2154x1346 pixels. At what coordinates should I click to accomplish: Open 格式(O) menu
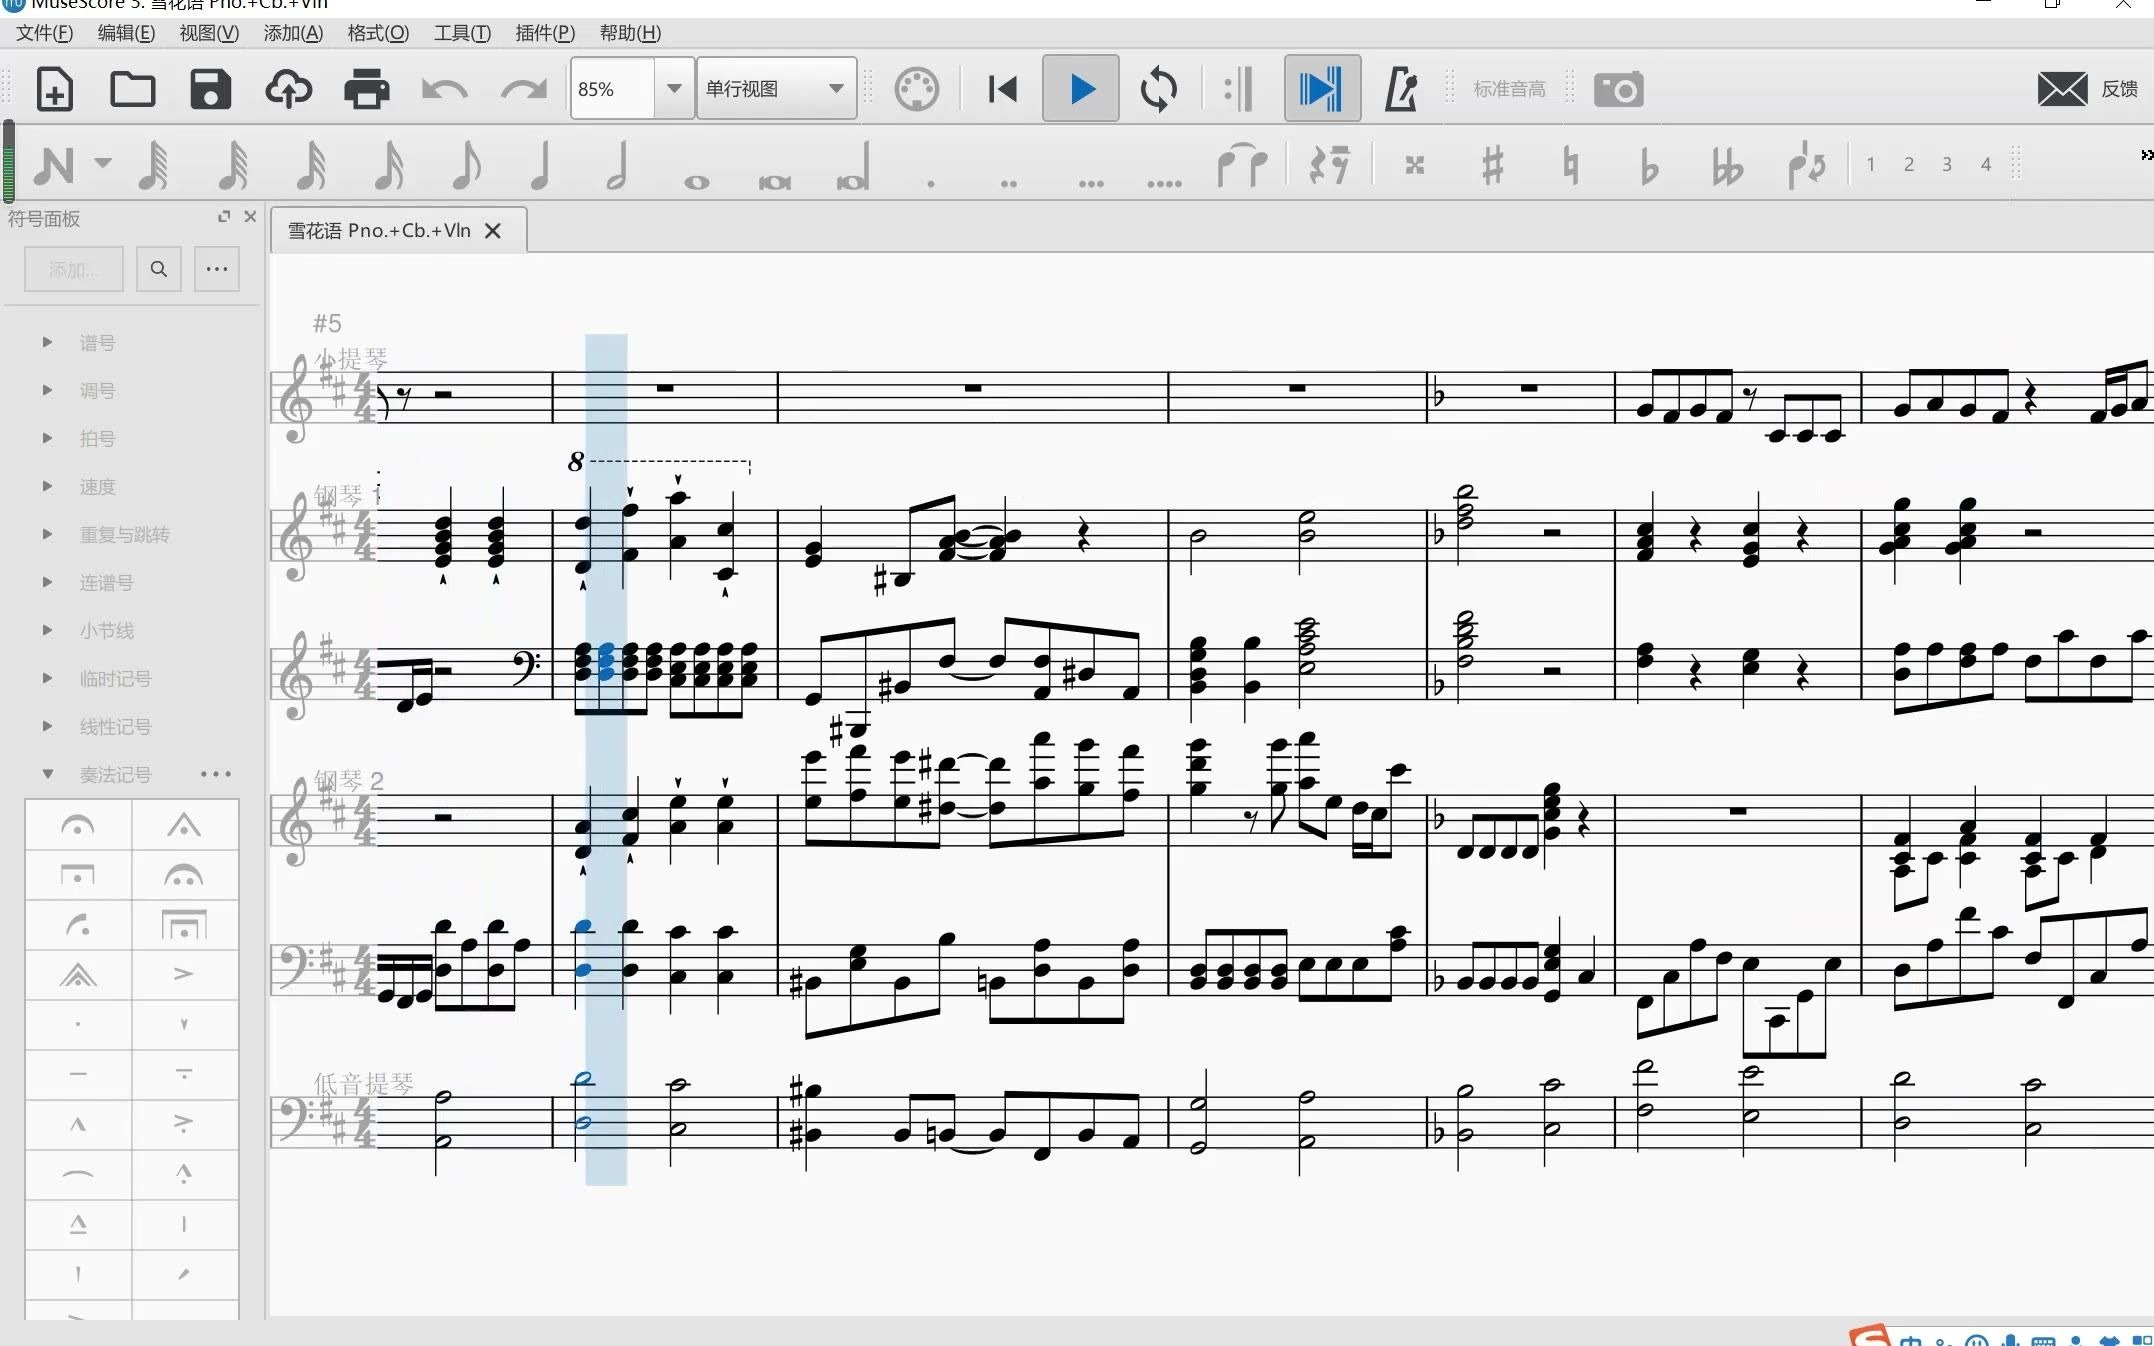click(378, 33)
